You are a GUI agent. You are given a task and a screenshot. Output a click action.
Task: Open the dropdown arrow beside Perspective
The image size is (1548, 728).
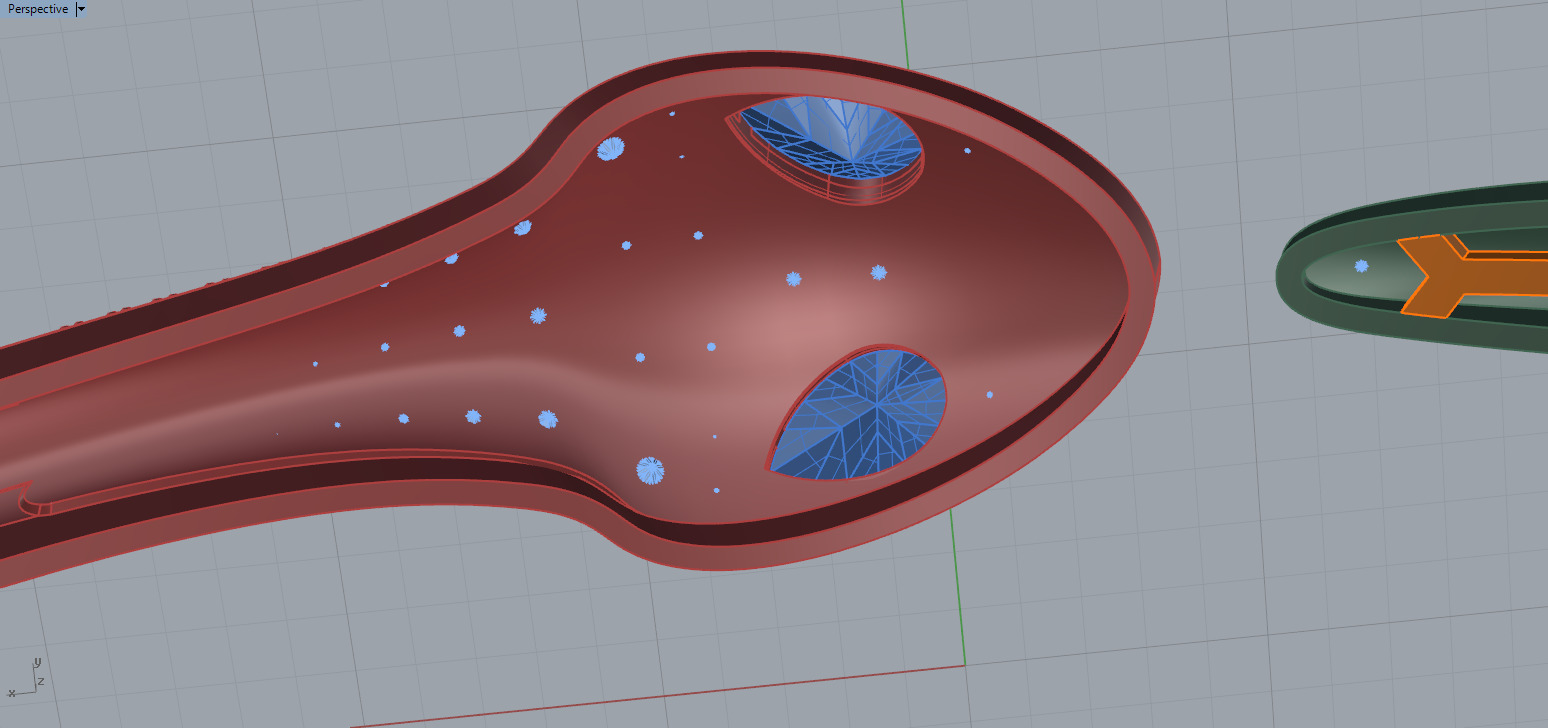81,9
